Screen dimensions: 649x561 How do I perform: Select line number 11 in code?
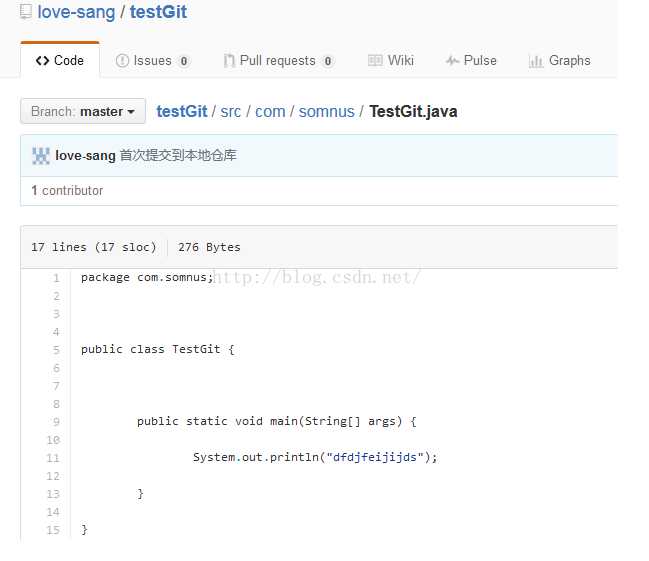(x=53, y=457)
